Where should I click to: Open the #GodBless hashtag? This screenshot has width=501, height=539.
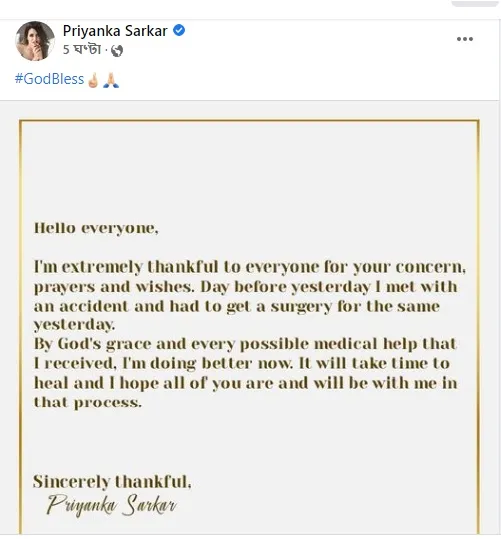click(x=49, y=79)
